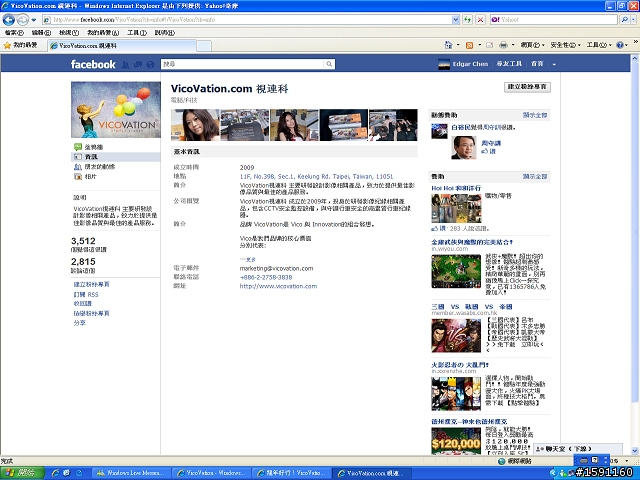Screen dimensions: 640x480
Task: Click the green Refresh page icon
Action: [x=468, y=20]
